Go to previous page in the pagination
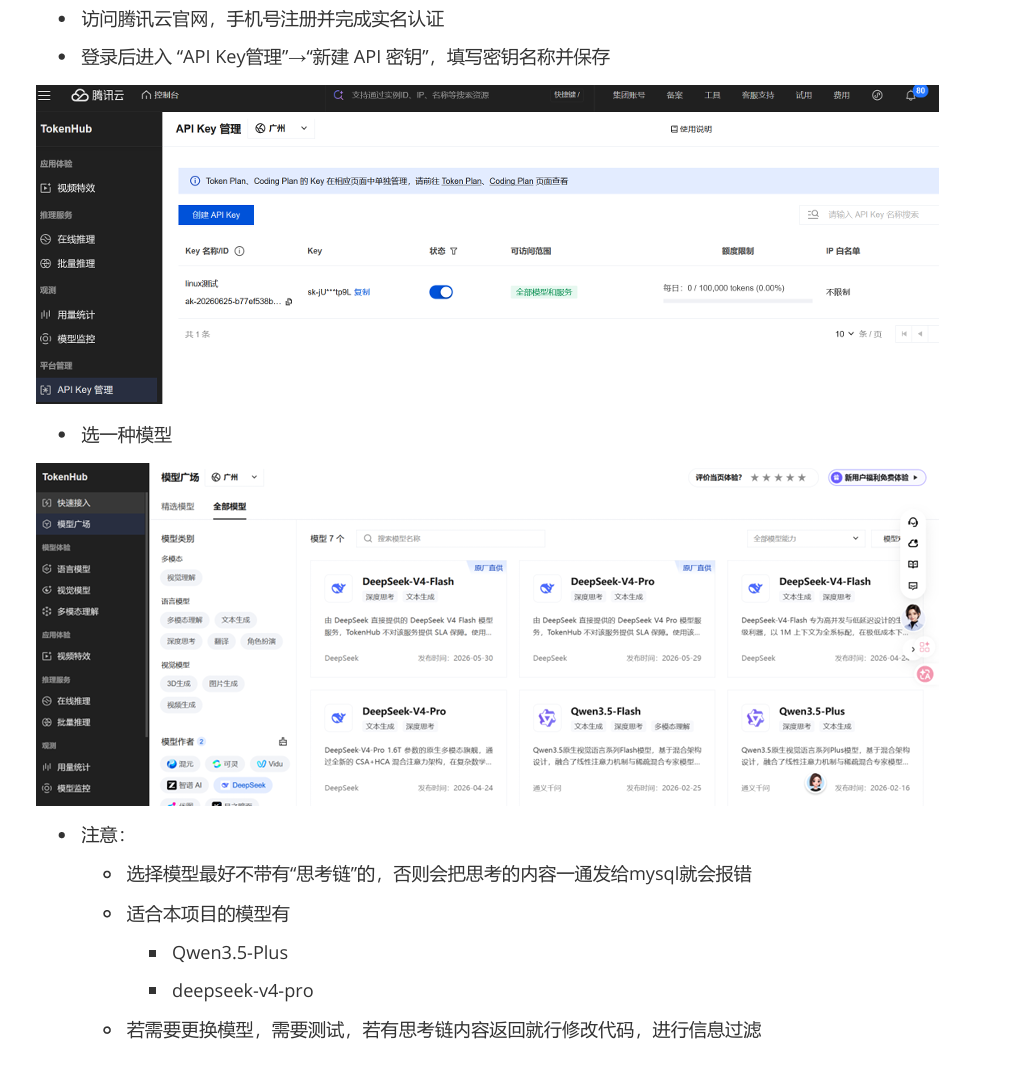The height and width of the screenshot is (1066, 1012). [x=920, y=334]
